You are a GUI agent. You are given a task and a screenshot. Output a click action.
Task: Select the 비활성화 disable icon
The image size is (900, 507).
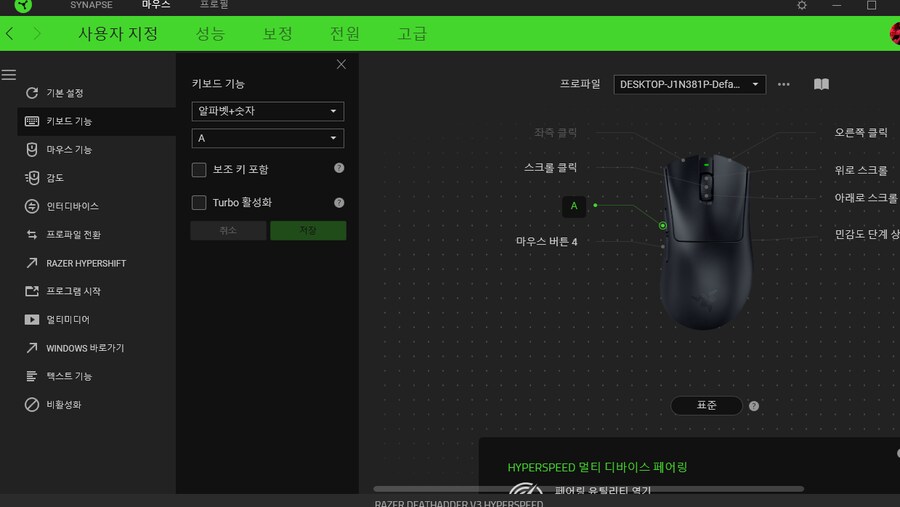click(x=32, y=404)
